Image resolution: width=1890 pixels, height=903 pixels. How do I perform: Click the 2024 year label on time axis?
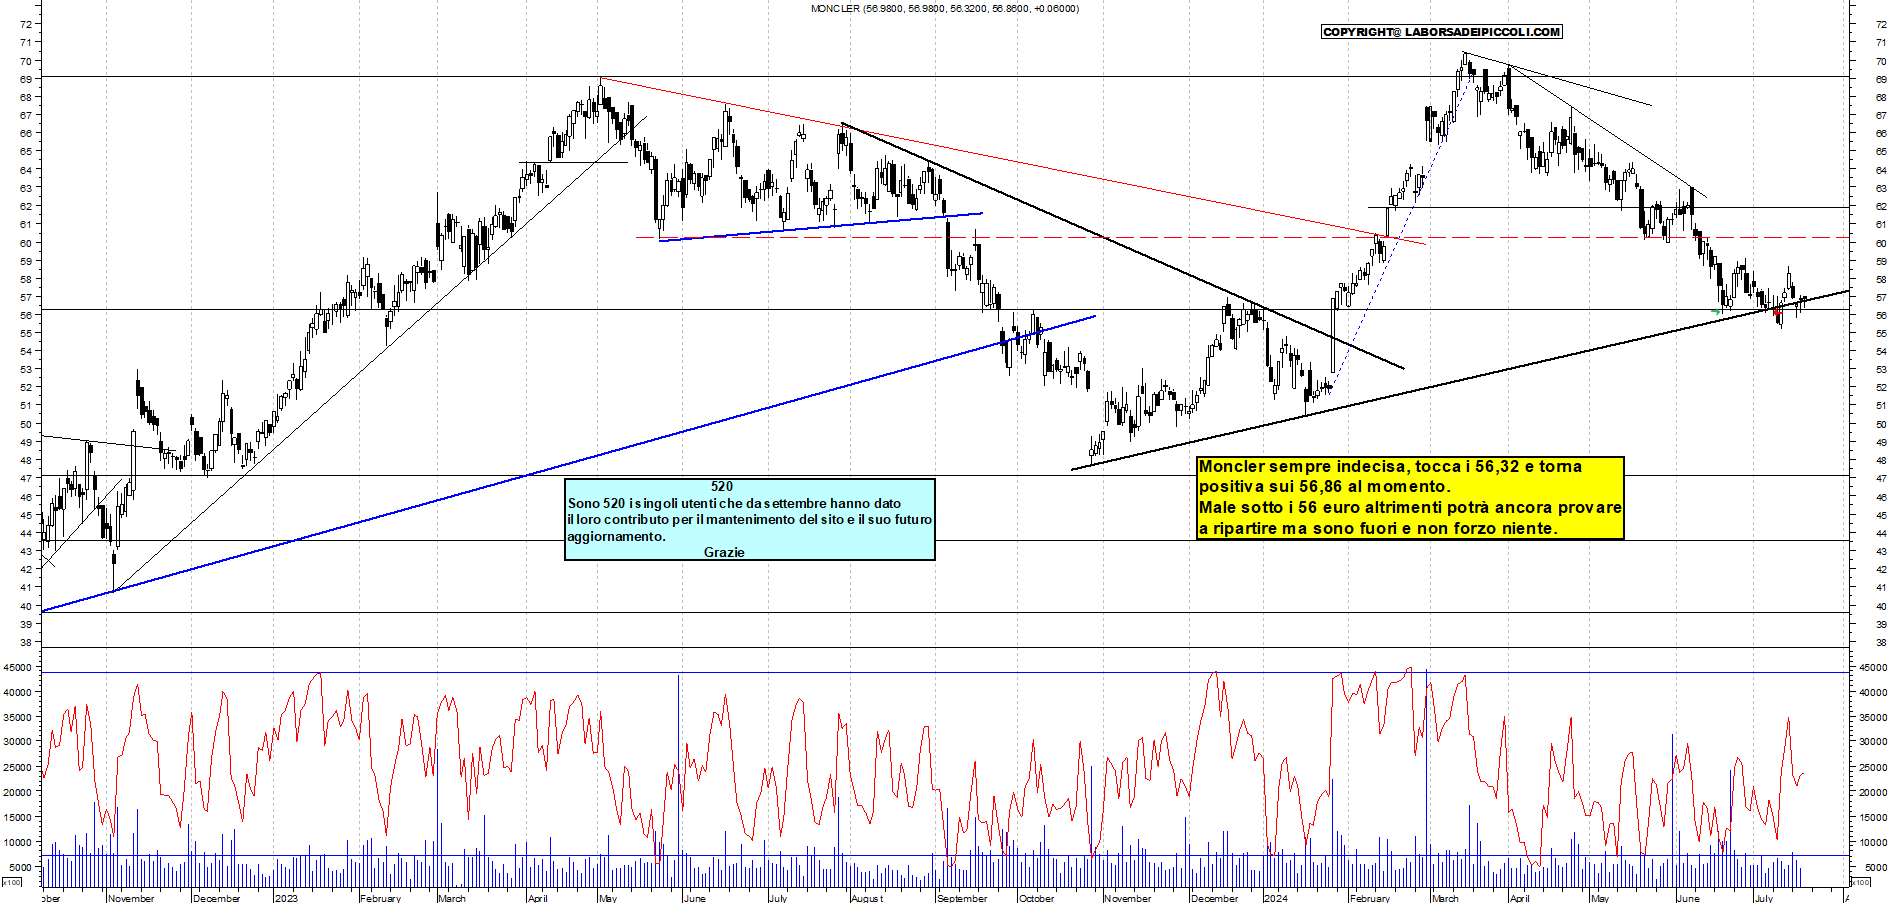coord(1275,898)
